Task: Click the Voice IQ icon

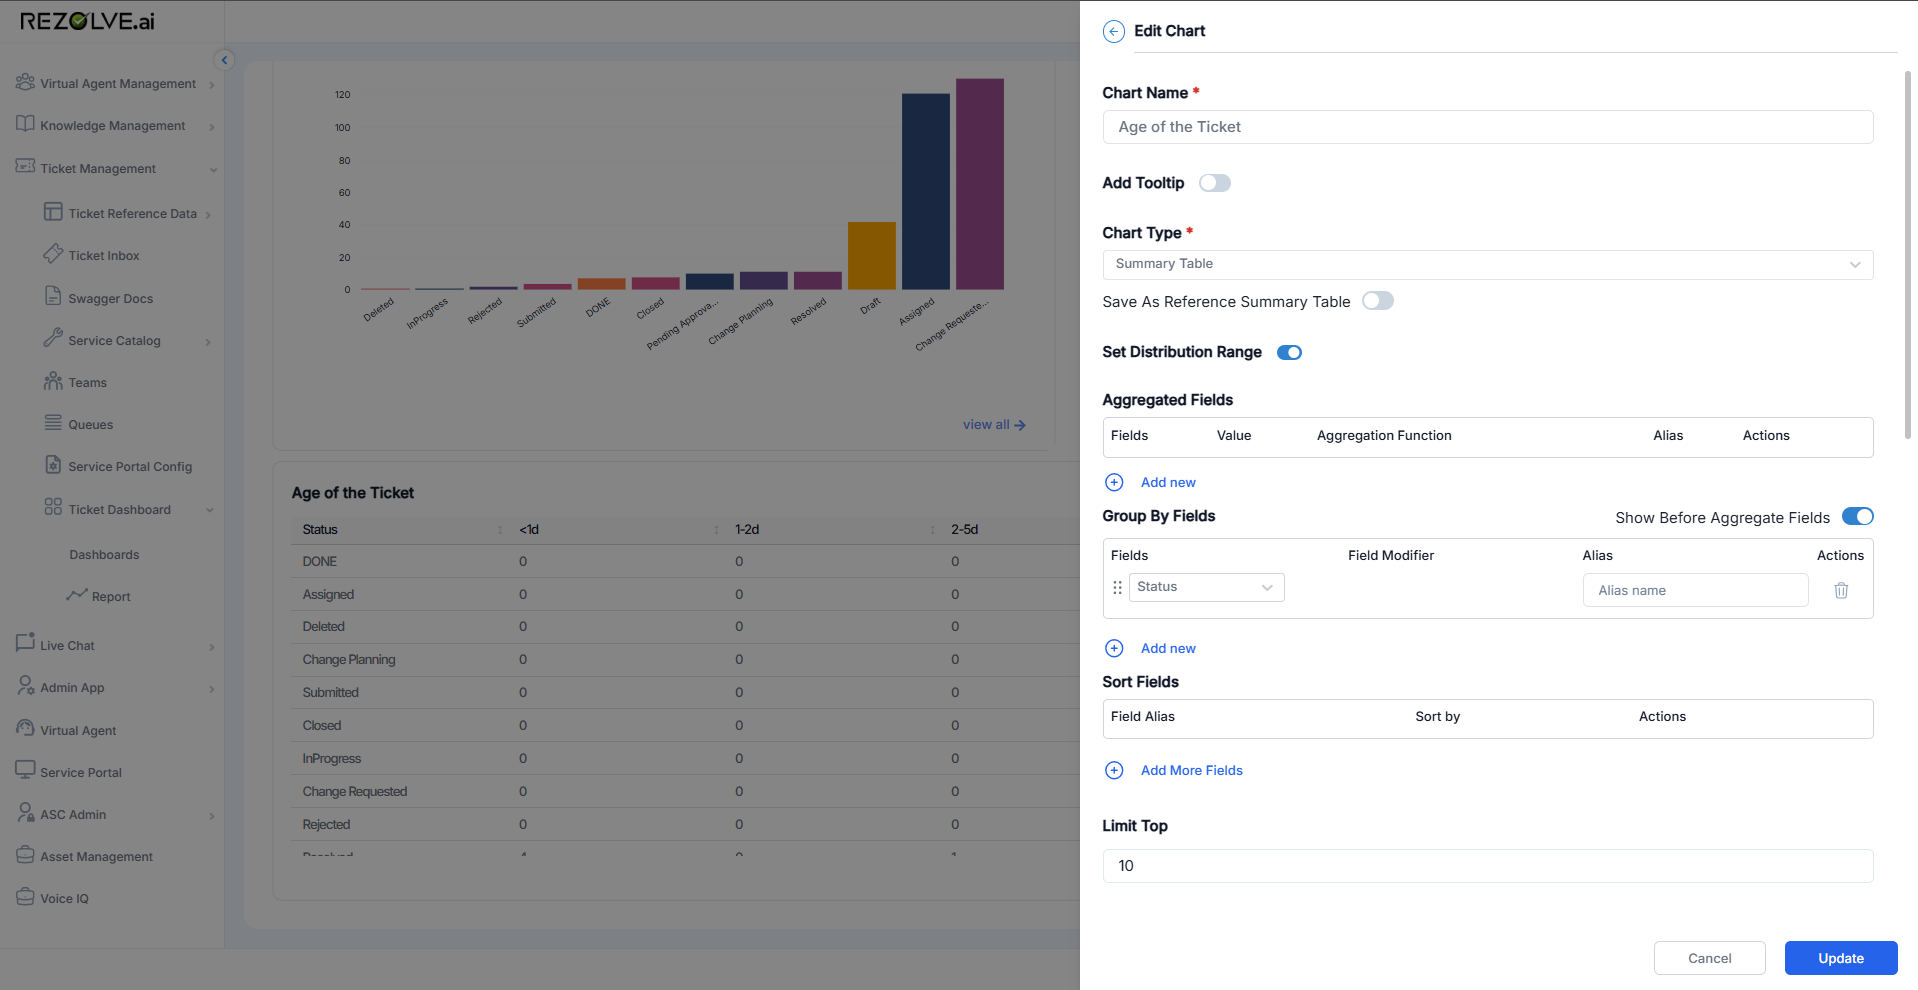Action: coord(25,897)
